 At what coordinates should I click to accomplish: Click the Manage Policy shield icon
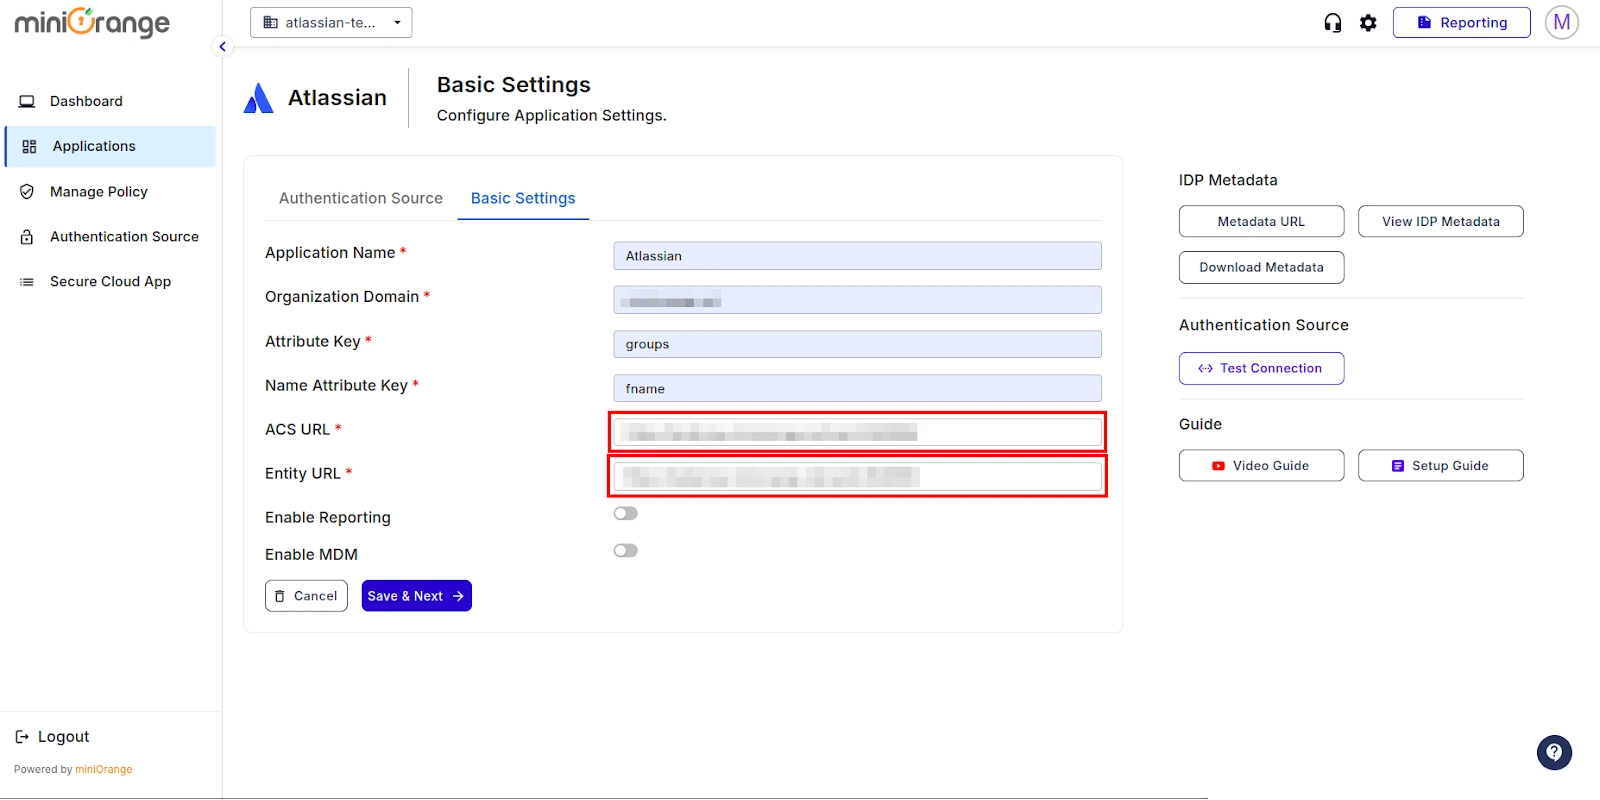pyautogui.click(x=27, y=192)
